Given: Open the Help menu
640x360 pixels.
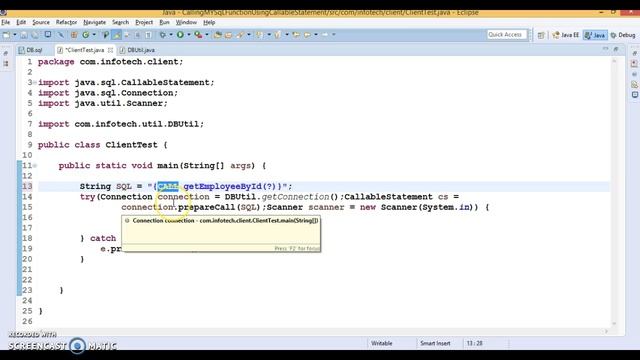Looking at the screenshot, I should 209,22.
